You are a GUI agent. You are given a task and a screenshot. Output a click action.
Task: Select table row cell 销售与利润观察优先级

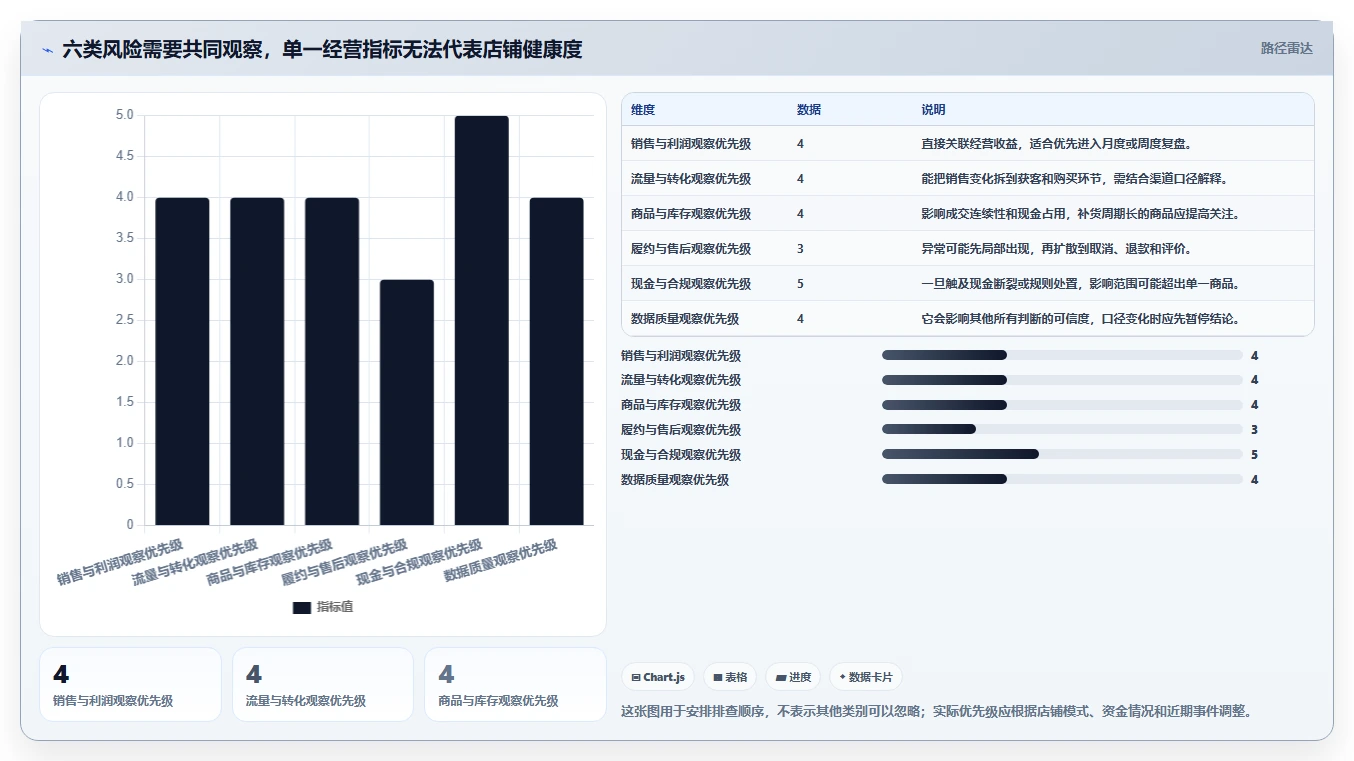[691, 144]
